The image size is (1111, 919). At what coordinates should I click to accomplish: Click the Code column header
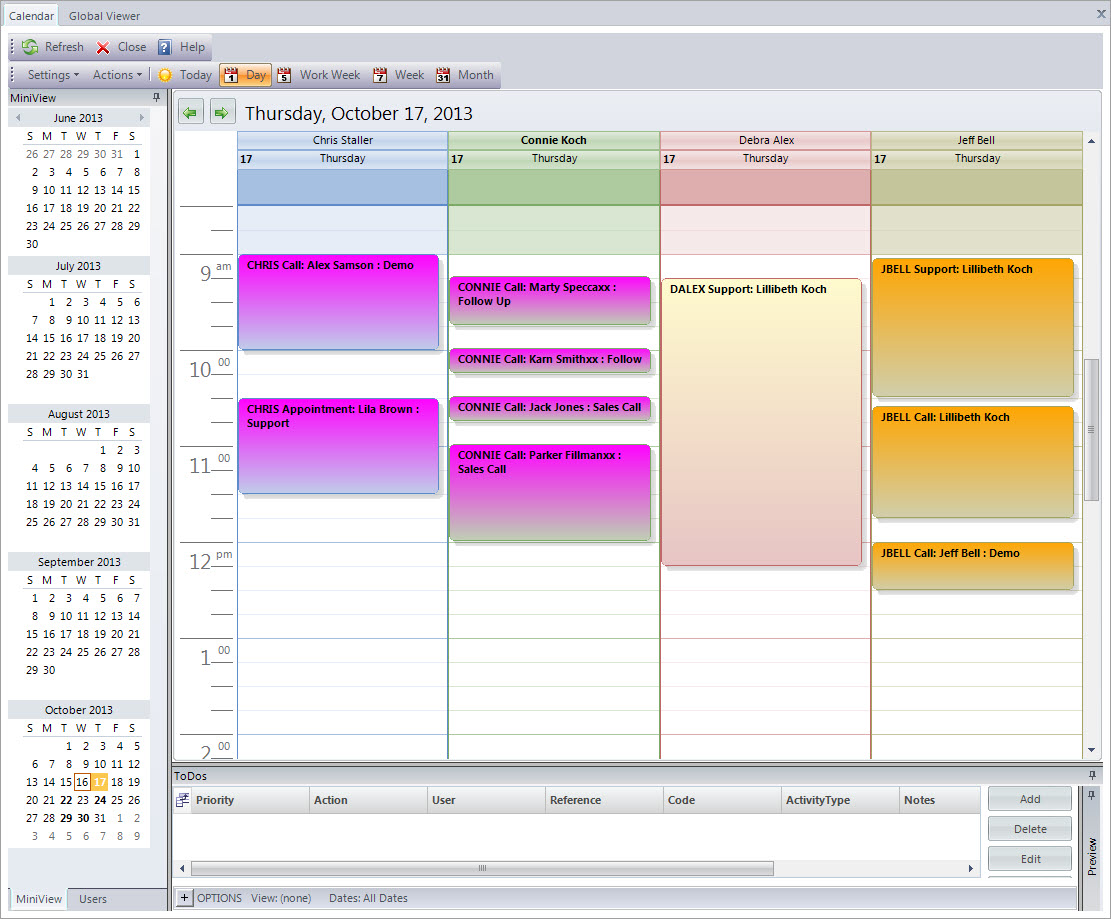click(x=722, y=800)
